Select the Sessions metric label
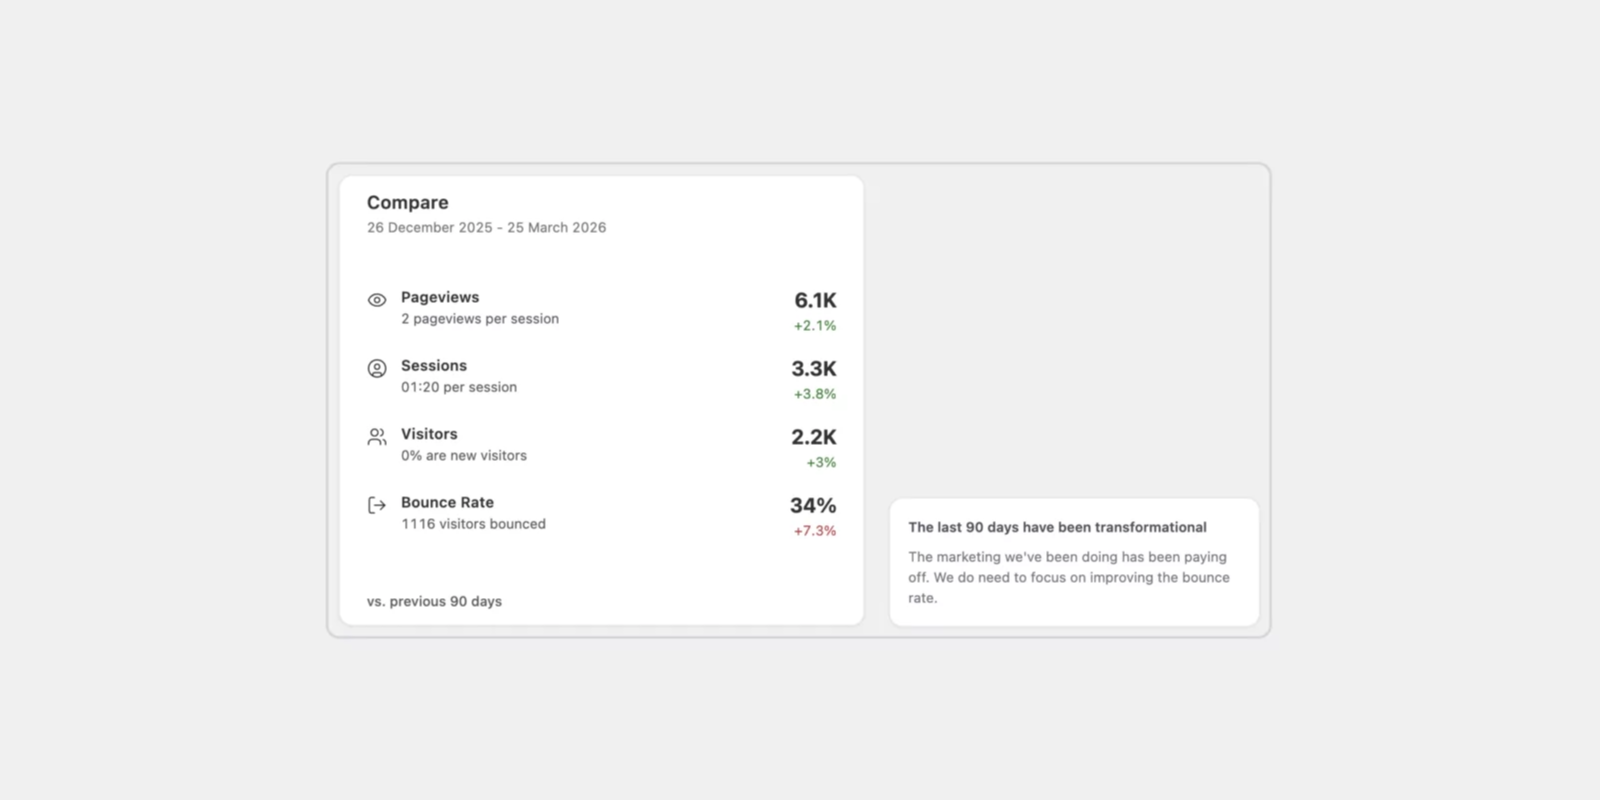 [434, 366]
